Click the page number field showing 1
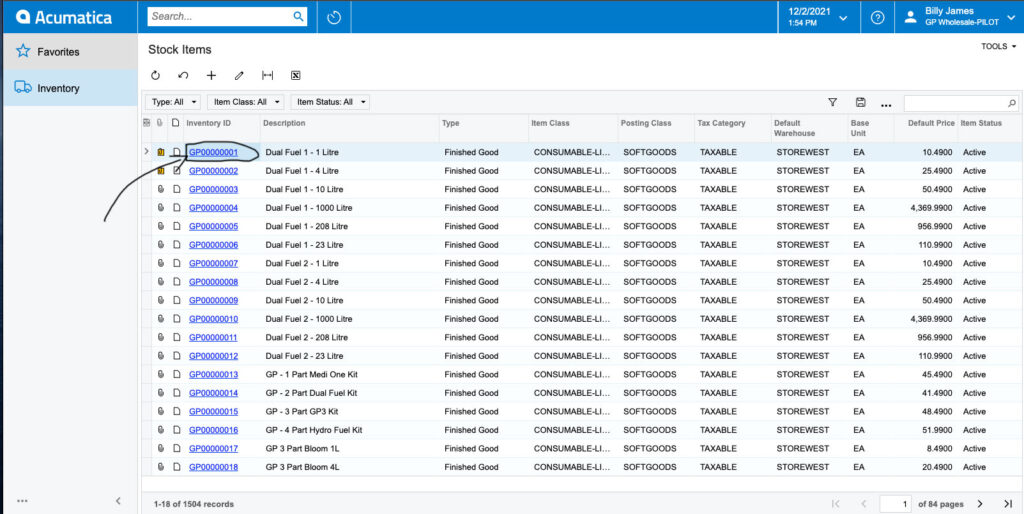Viewport: 1024px width, 514px height. [895, 504]
